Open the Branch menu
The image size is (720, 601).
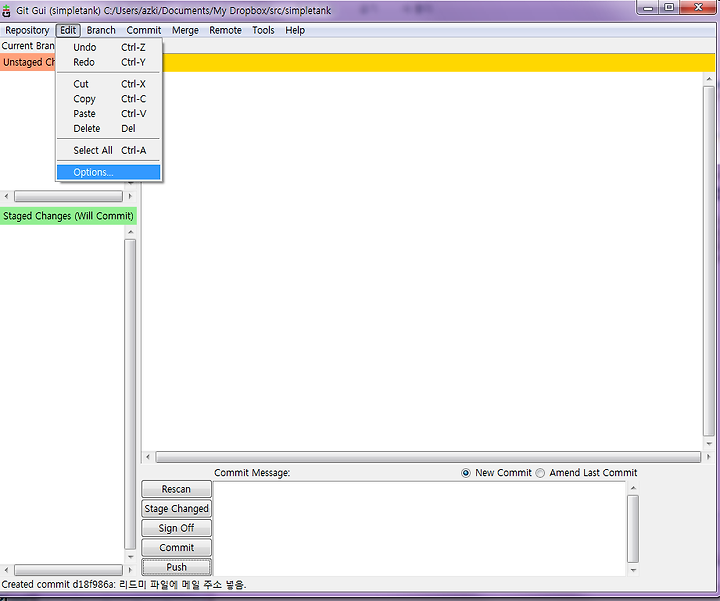[x=101, y=30]
